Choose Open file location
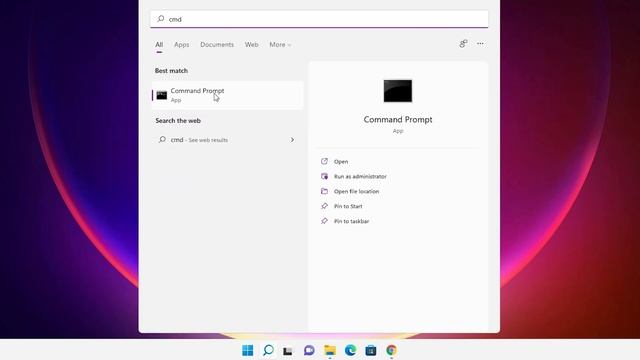The width and height of the screenshot is (640, 360). 356,191
